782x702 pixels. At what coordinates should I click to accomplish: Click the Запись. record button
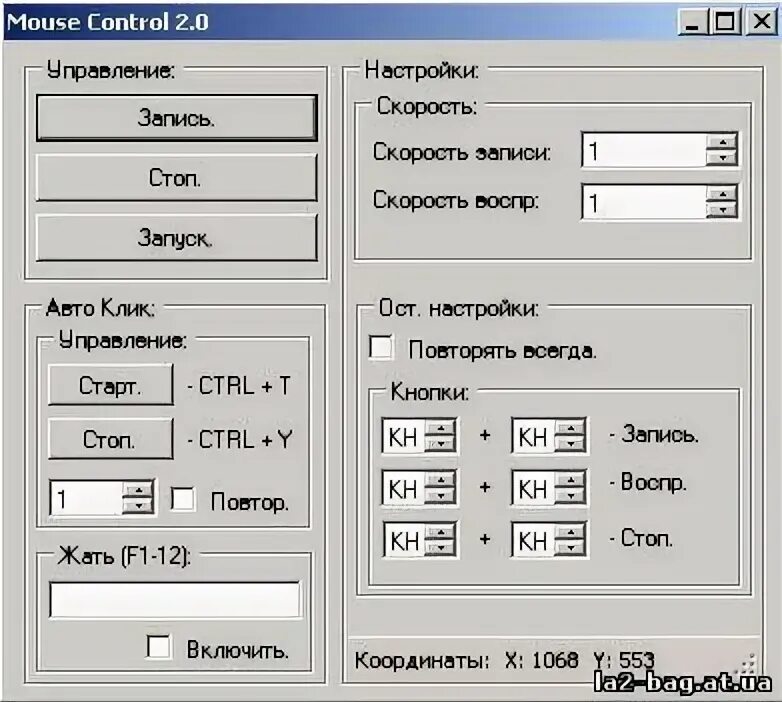click(x=177, y=118)
